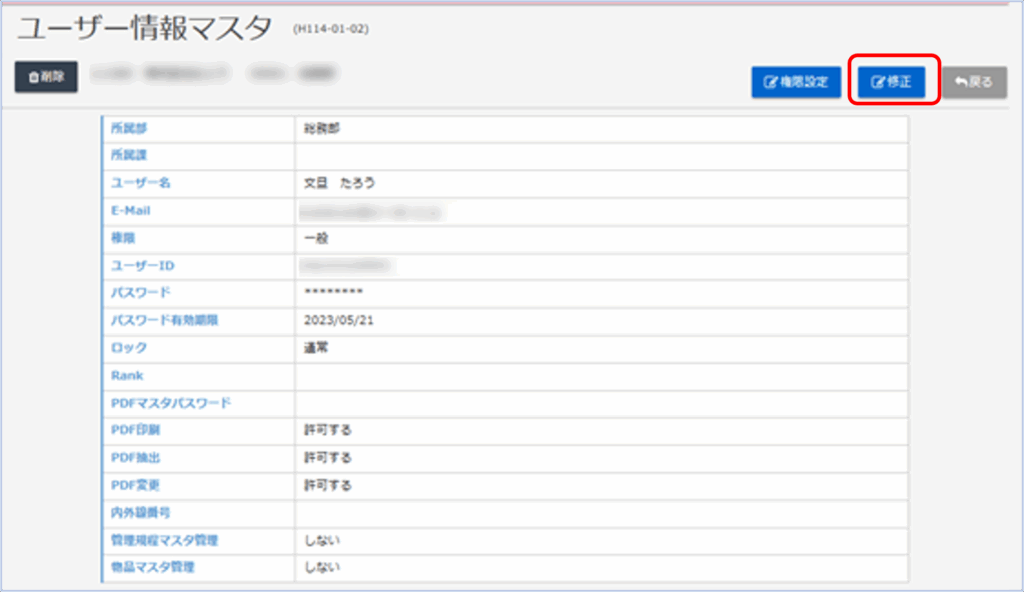Click the masked password asterisks value
The image size is (1024, 592).
(x=333, y=293)
